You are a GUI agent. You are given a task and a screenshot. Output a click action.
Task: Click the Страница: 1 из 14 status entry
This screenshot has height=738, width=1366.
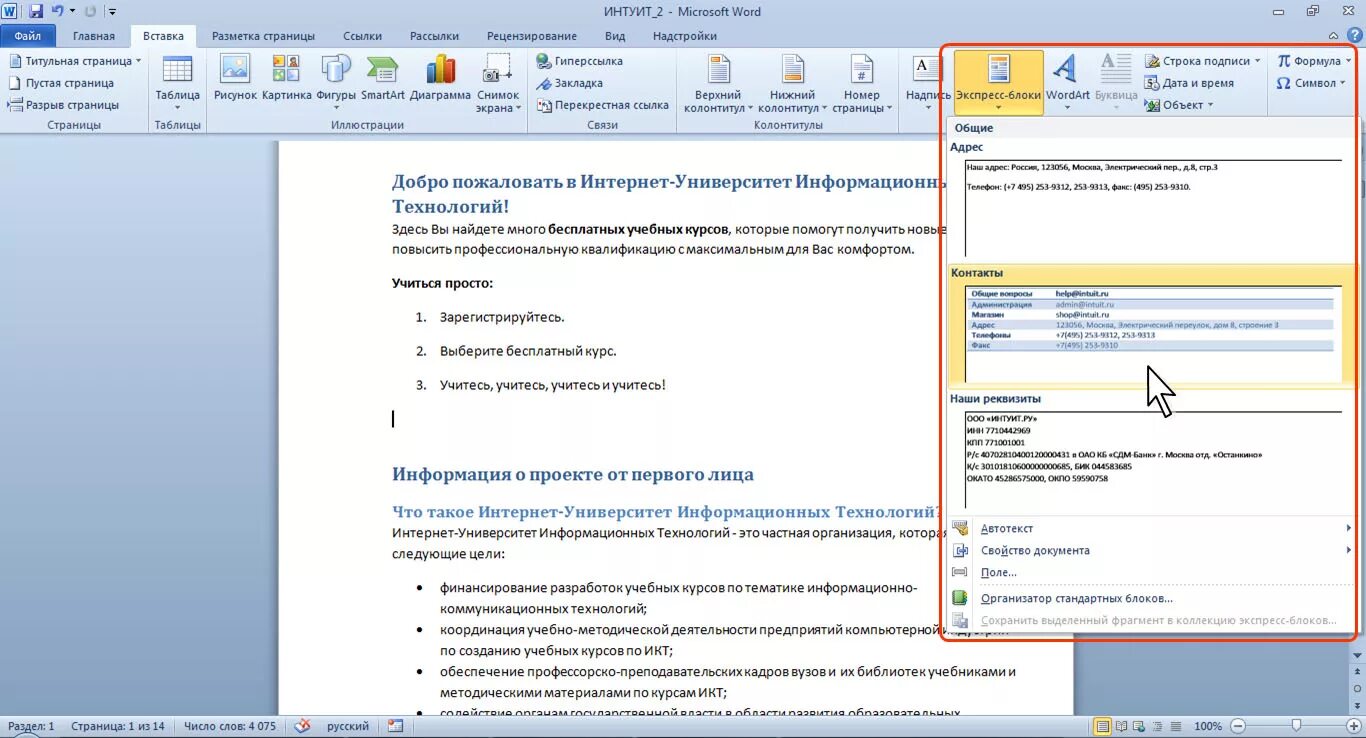[120, 726]
